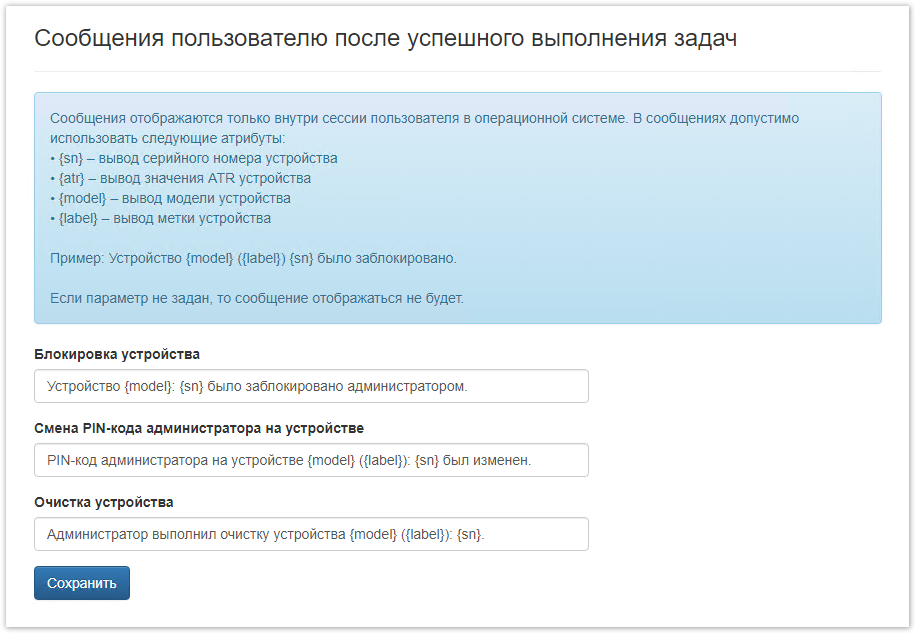The width and height of the screenshot is (915, 633).
Task: Click the {sn} serial number attribute line
Action: pos(194,158)
